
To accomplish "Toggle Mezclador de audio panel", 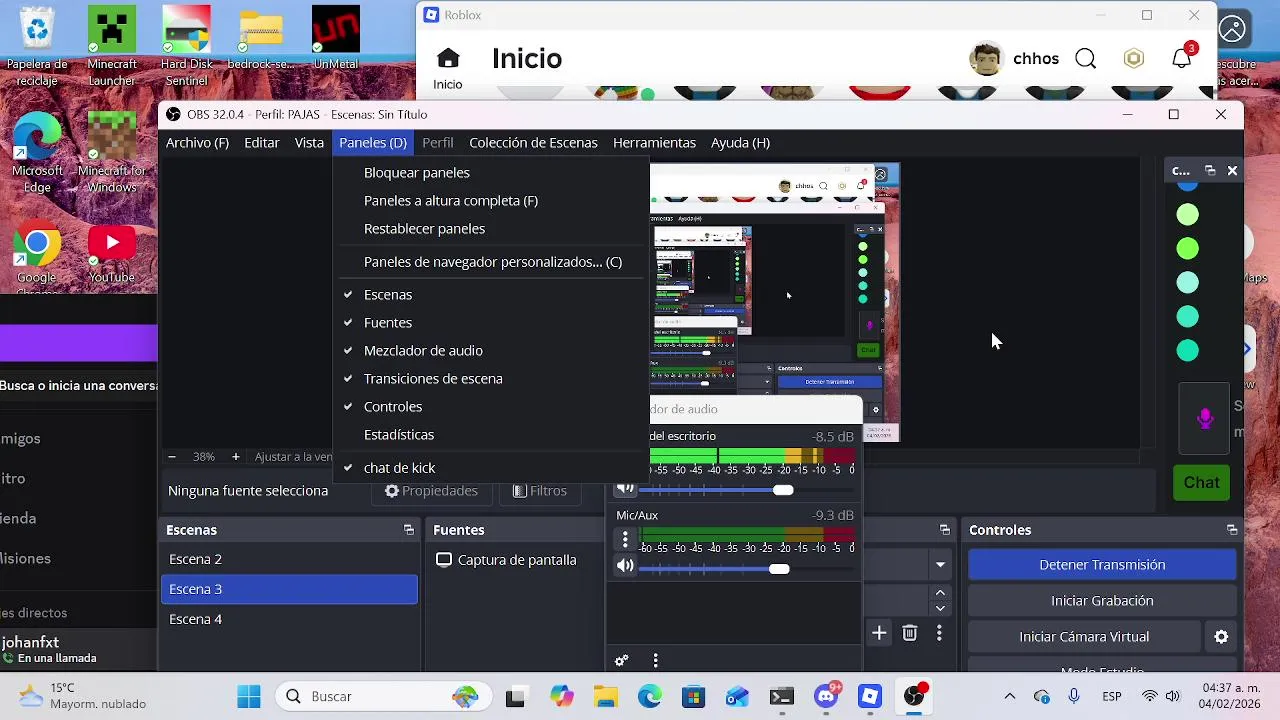I will pyautogui.click(x=491, y=351).
